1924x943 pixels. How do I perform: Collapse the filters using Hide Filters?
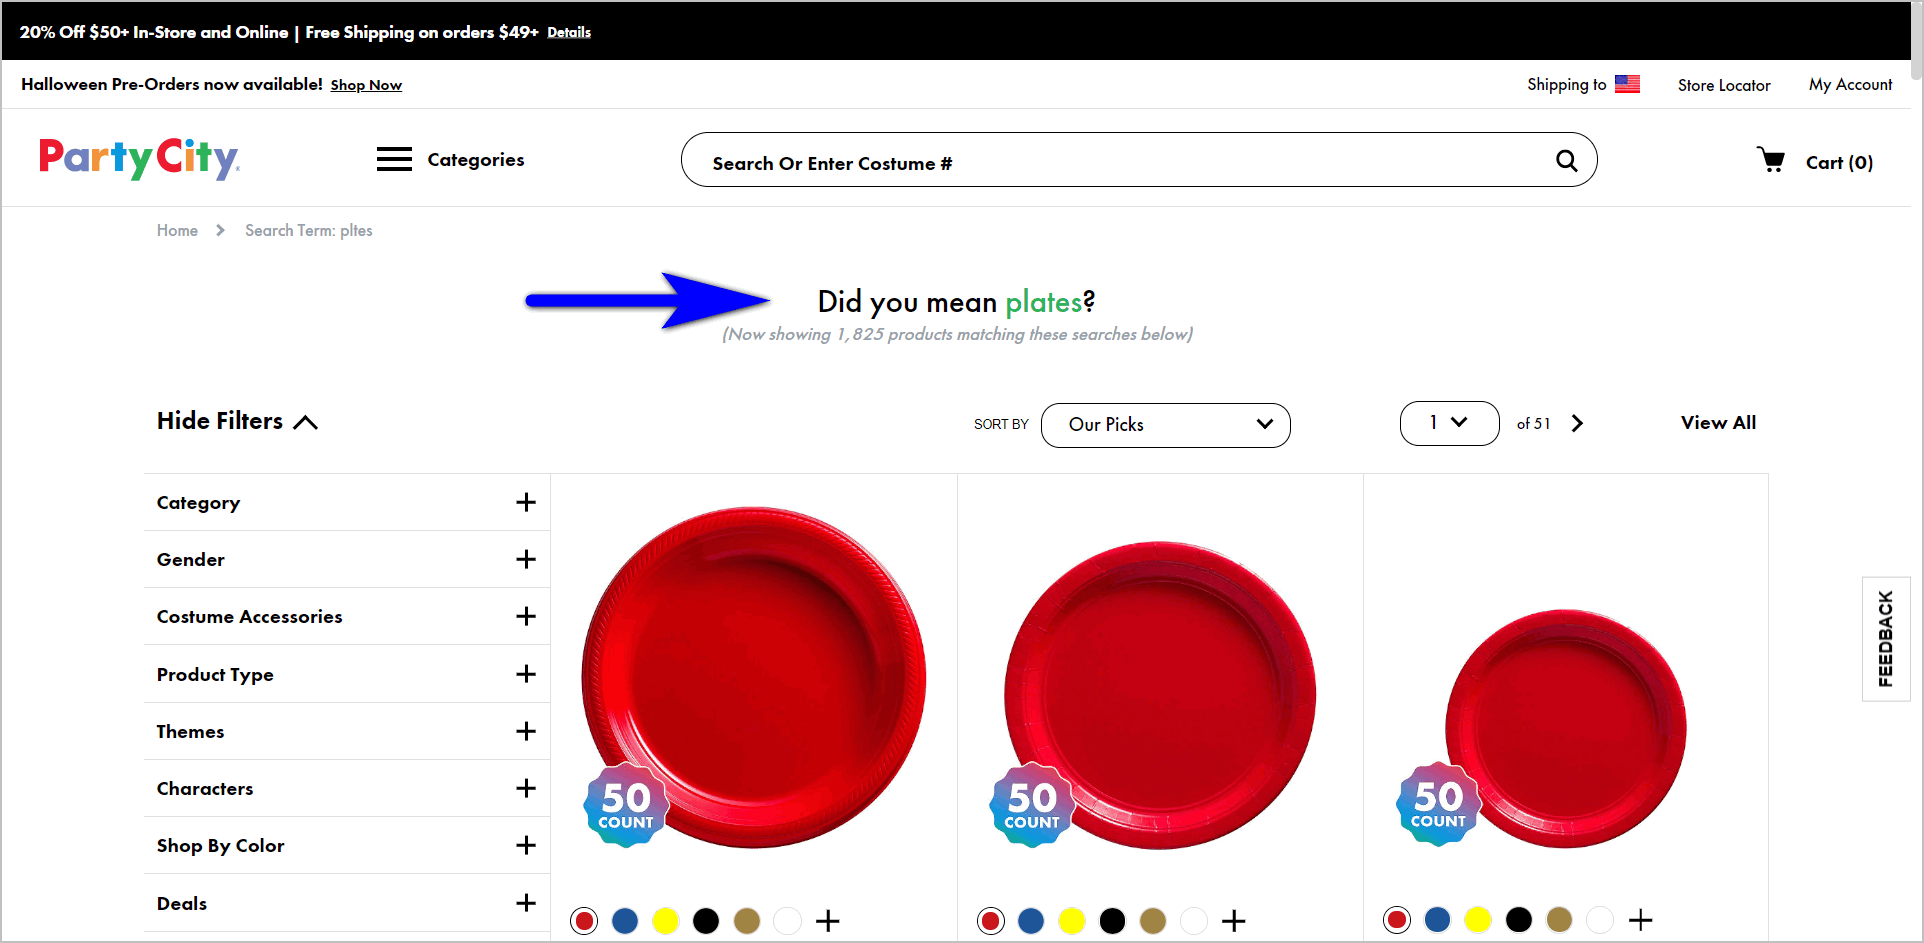click(x=237, y=420)
